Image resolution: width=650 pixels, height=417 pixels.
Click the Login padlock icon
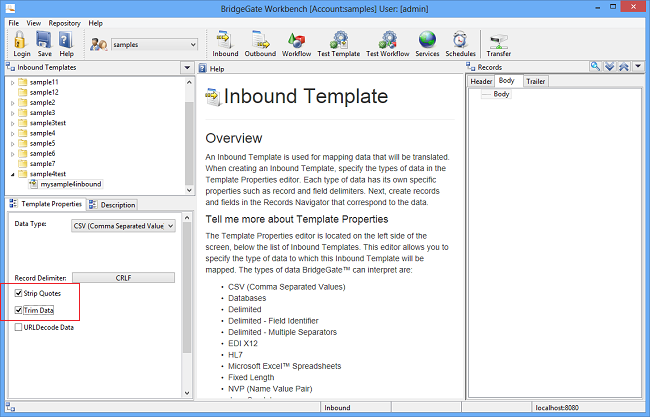click(21, 40)
